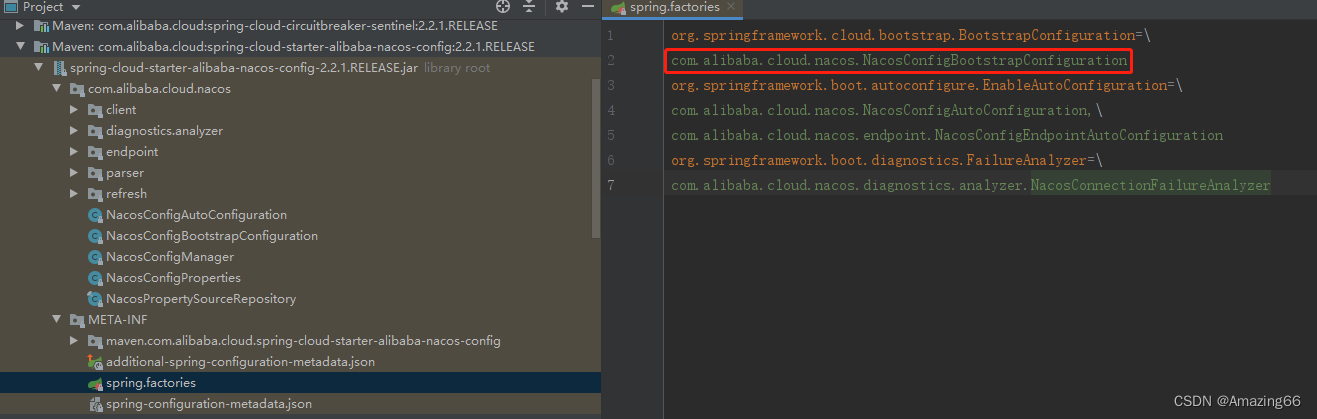Viewport: 1317px width, 419px height.
Task: Expand the refresh package
Action: (x=74, y=194)
